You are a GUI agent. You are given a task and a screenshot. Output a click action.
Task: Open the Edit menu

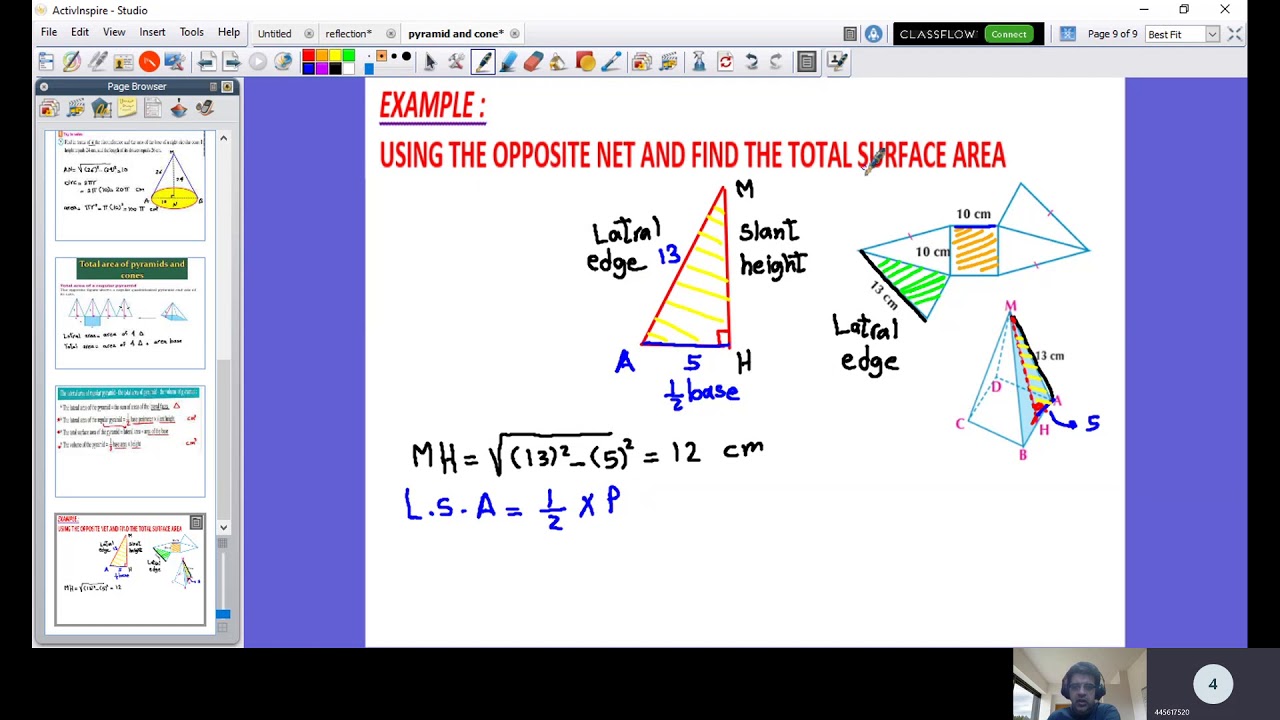[80, 33]
